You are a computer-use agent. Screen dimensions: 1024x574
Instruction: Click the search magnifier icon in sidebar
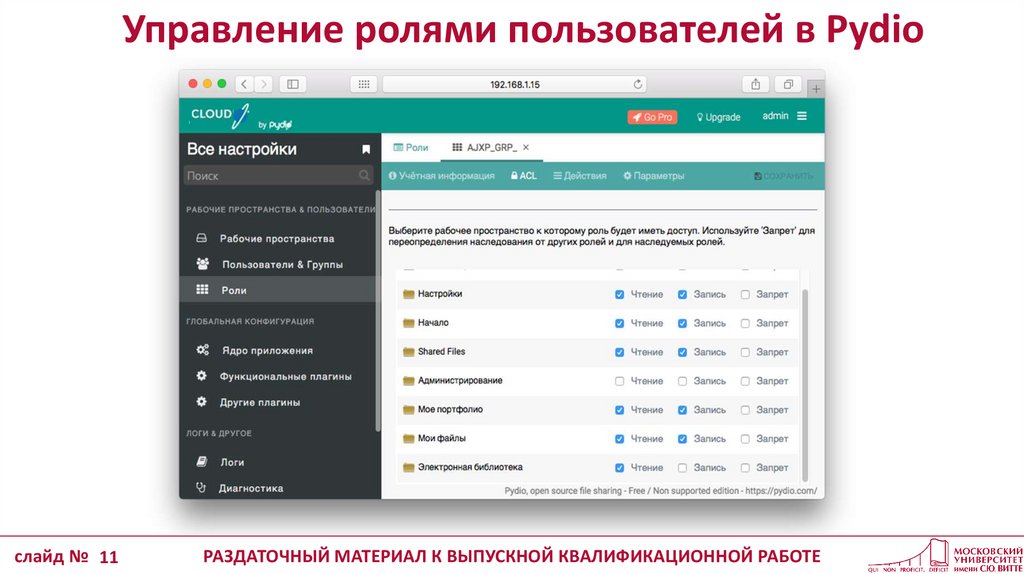click(x=365, y=175)
